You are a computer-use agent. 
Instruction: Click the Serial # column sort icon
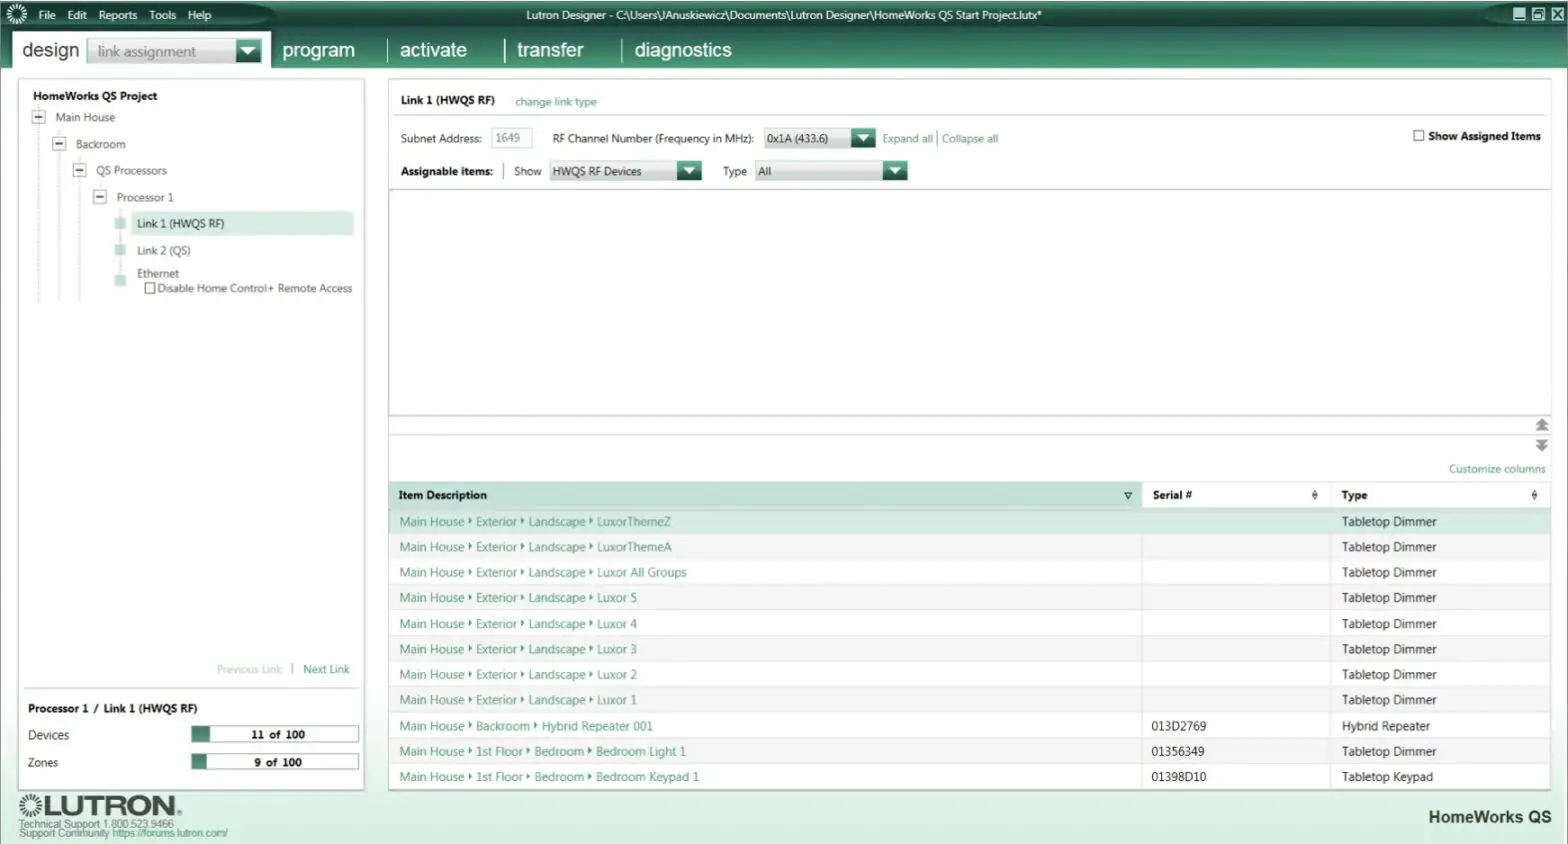point(1314,495)
